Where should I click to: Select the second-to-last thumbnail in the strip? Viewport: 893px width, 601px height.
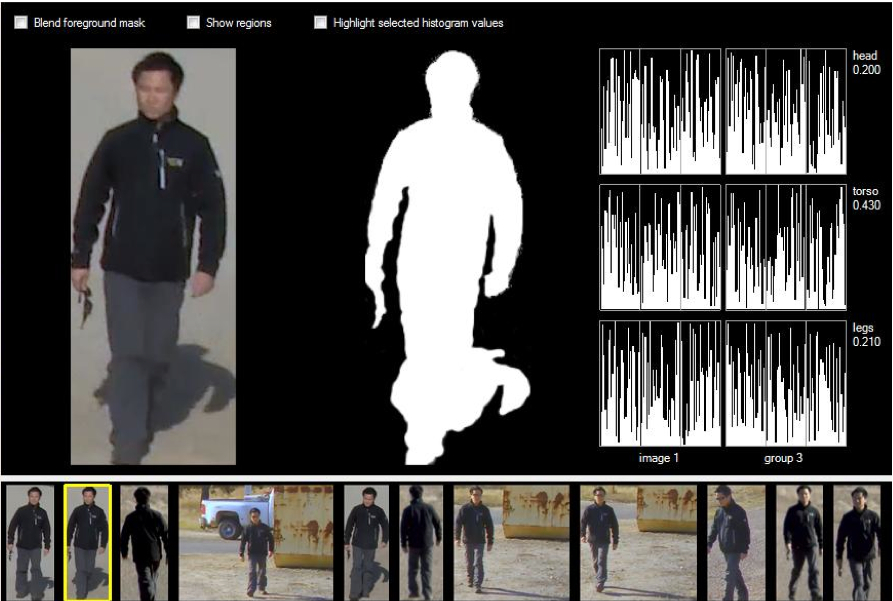click(800, 542)
